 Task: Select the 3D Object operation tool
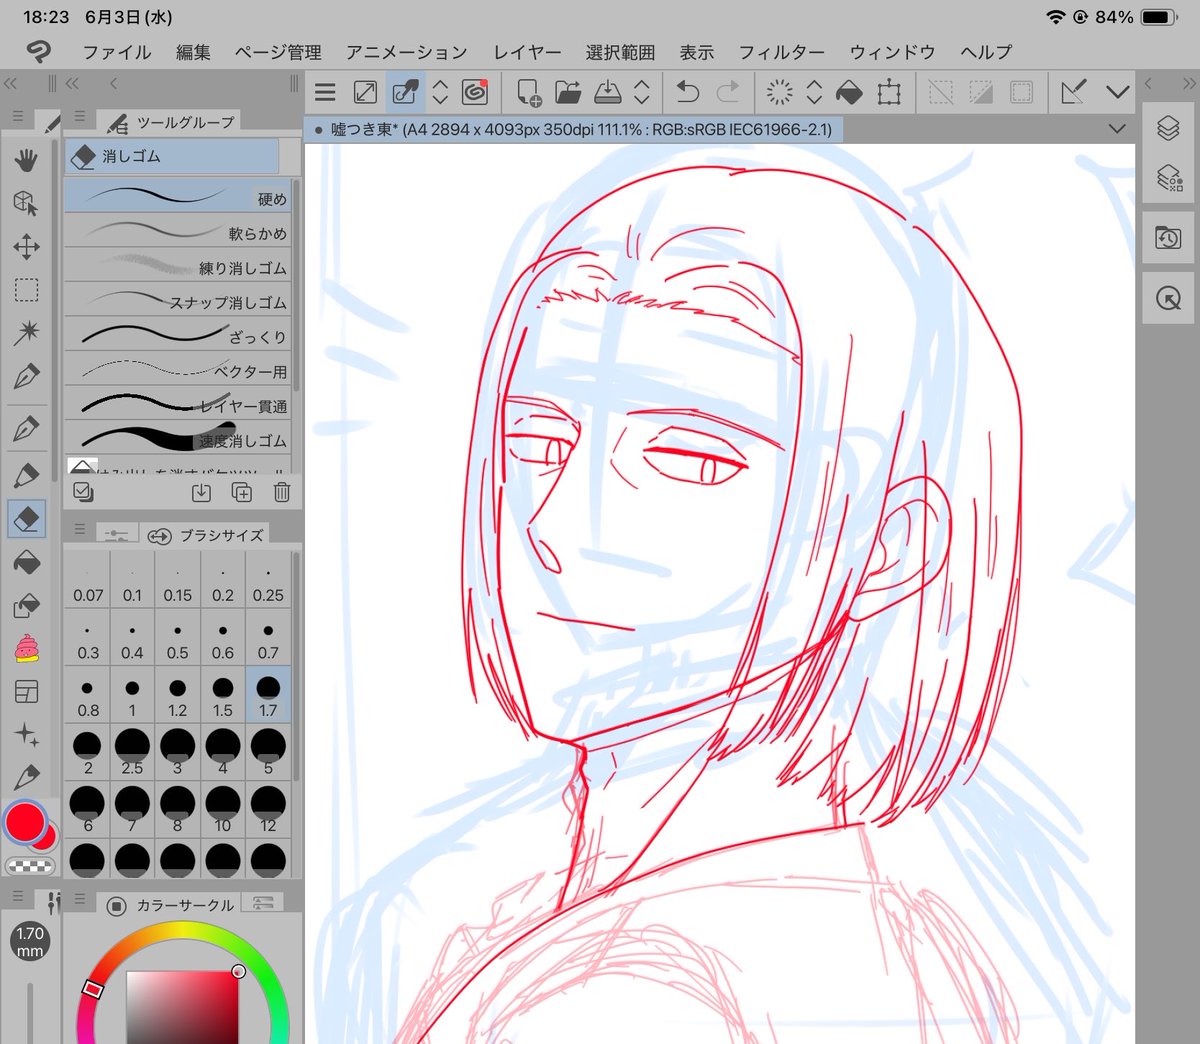coord(26,203)
